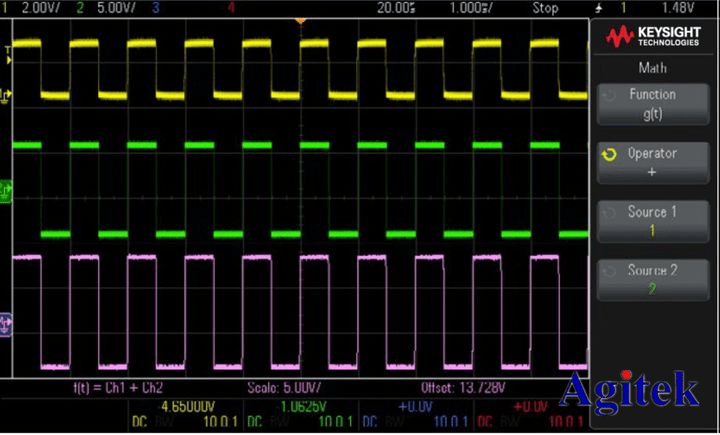This screenshot has height=435, width=720.
Task: Click the green 10.0:1 probe ratio
Action: tap(336, 422)
